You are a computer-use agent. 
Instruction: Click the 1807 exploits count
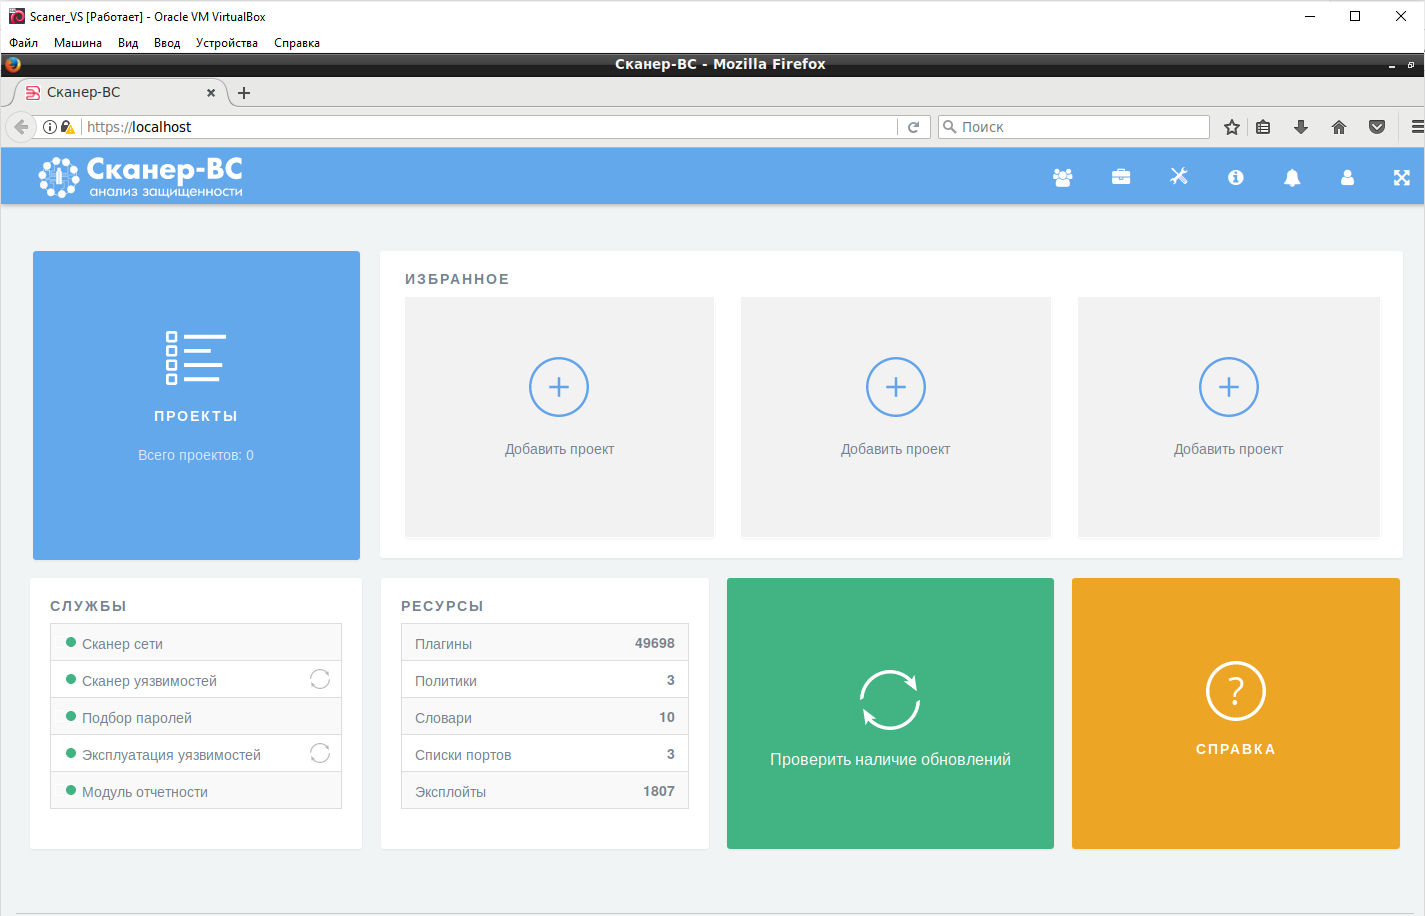click(659, 791)
